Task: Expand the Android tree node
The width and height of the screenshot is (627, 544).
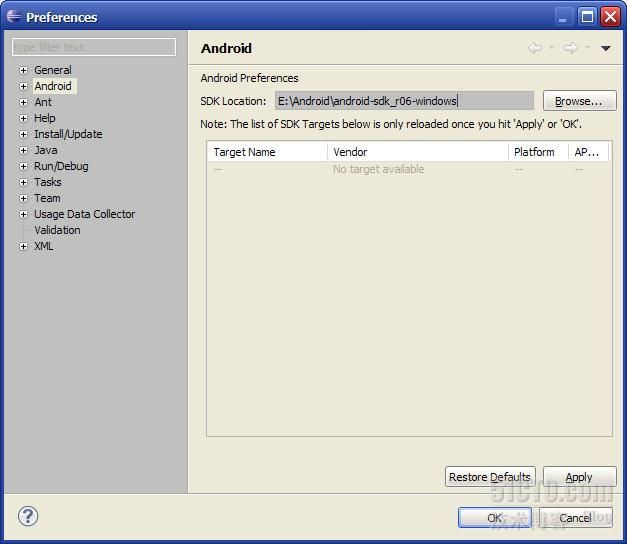Action: pos(24,86)
